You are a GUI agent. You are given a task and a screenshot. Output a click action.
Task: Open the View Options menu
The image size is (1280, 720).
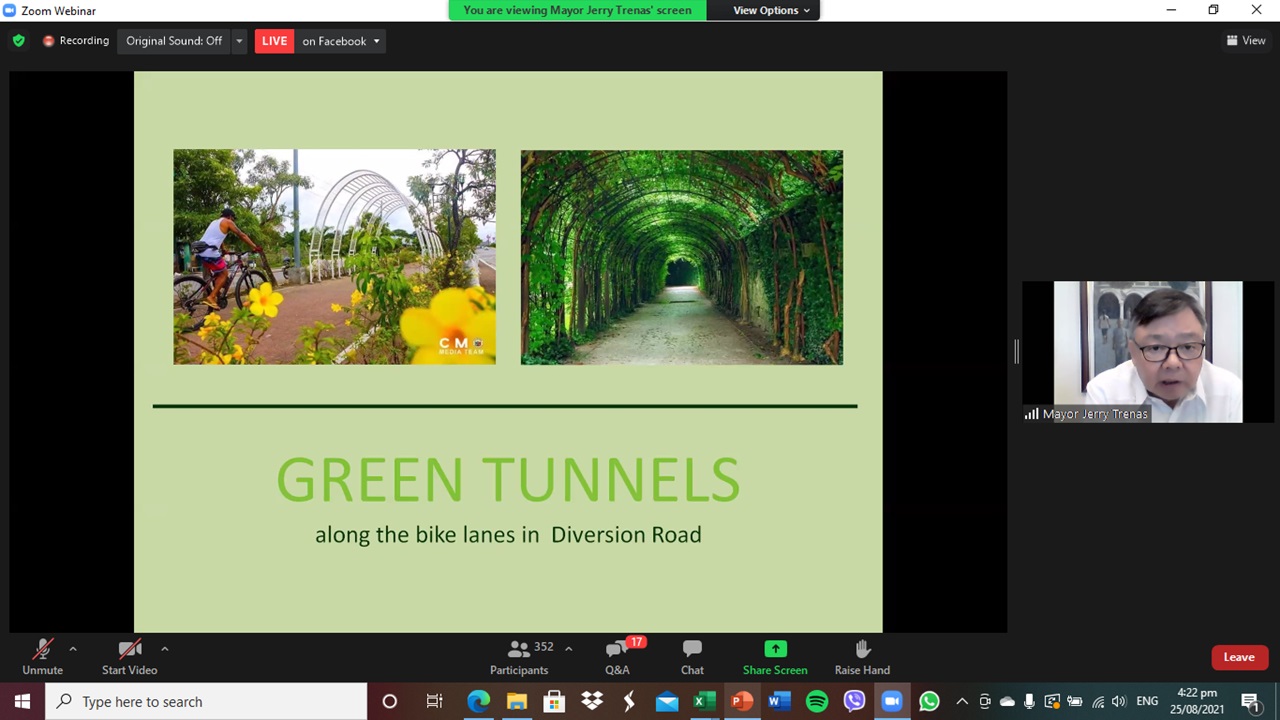pyautogui.click(x=771, y=10)
